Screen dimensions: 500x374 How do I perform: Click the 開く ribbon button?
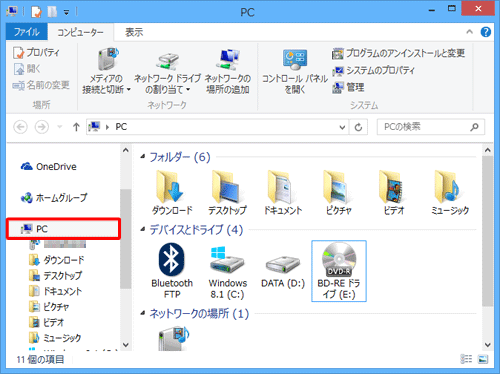pyautogui.click(x=27, y=69)
